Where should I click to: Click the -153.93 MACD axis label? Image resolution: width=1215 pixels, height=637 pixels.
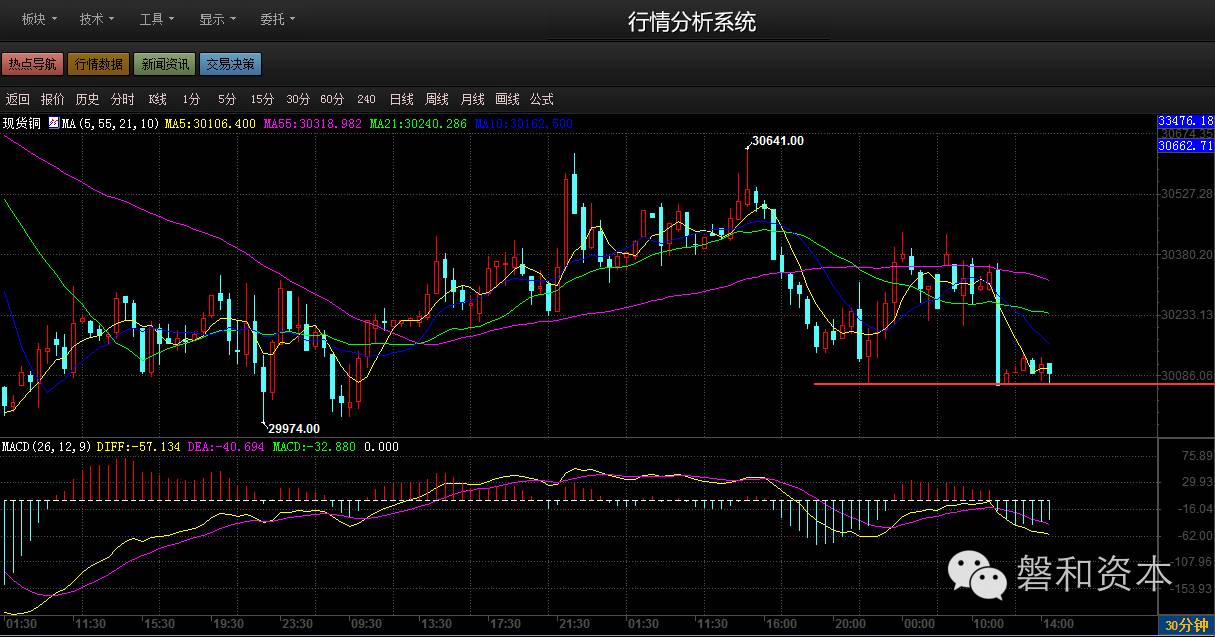click(1191, 590)
